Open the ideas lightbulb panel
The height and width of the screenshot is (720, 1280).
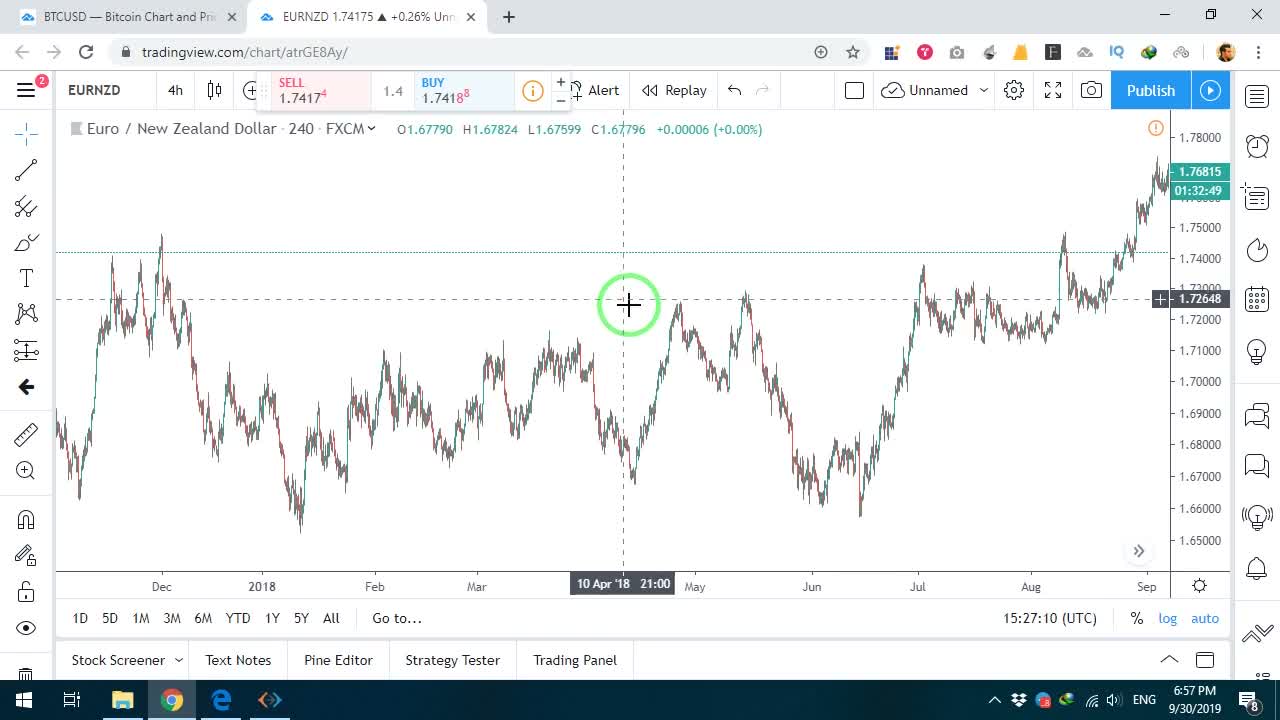click(x=1257, y=352)
